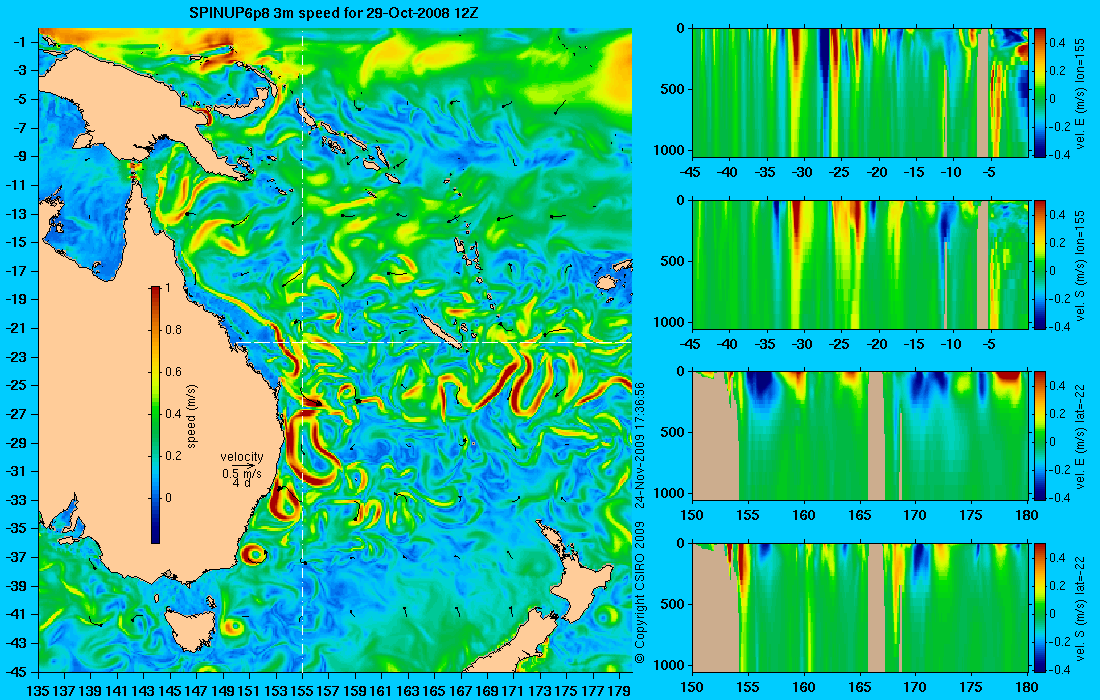The image size is (1100, 700).
Task: Click the speed colorbar on the map
Action: click(x=155, y=415)
